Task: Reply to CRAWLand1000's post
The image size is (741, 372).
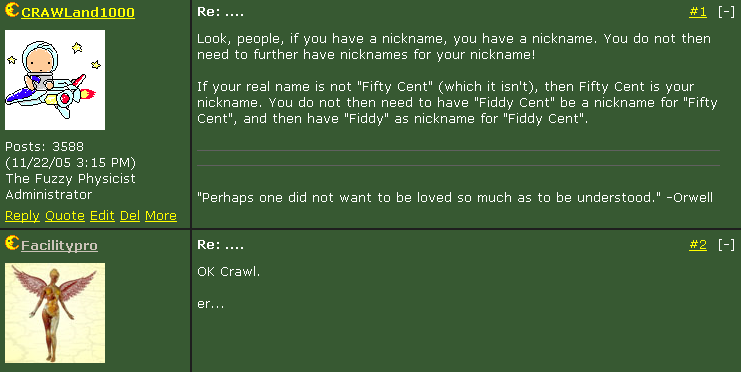Action: pos(22,216)
